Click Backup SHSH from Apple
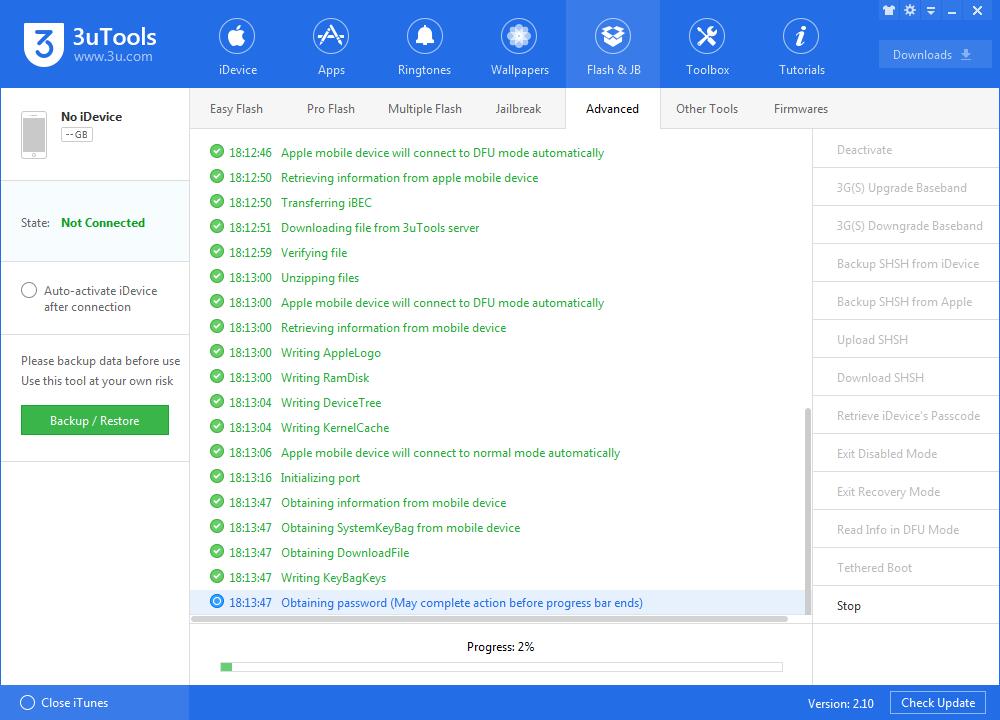 906,302
